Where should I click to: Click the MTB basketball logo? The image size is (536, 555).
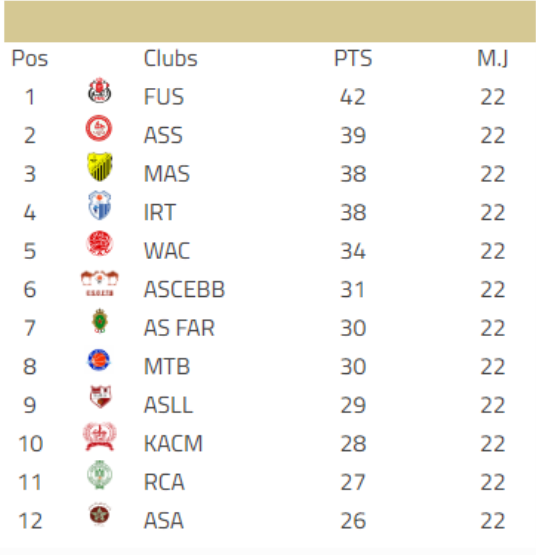99,360
